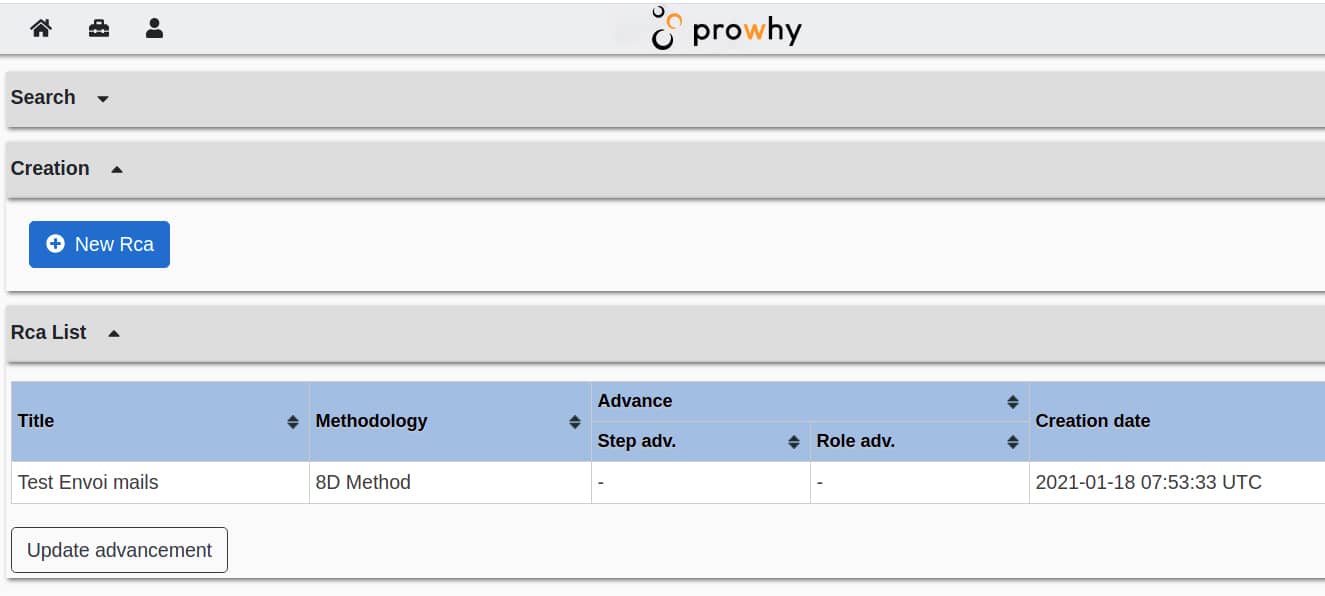Viewport: 1325px width, 596px height.
Task: Expand the Search panel
Action: [x=103, y=99]
